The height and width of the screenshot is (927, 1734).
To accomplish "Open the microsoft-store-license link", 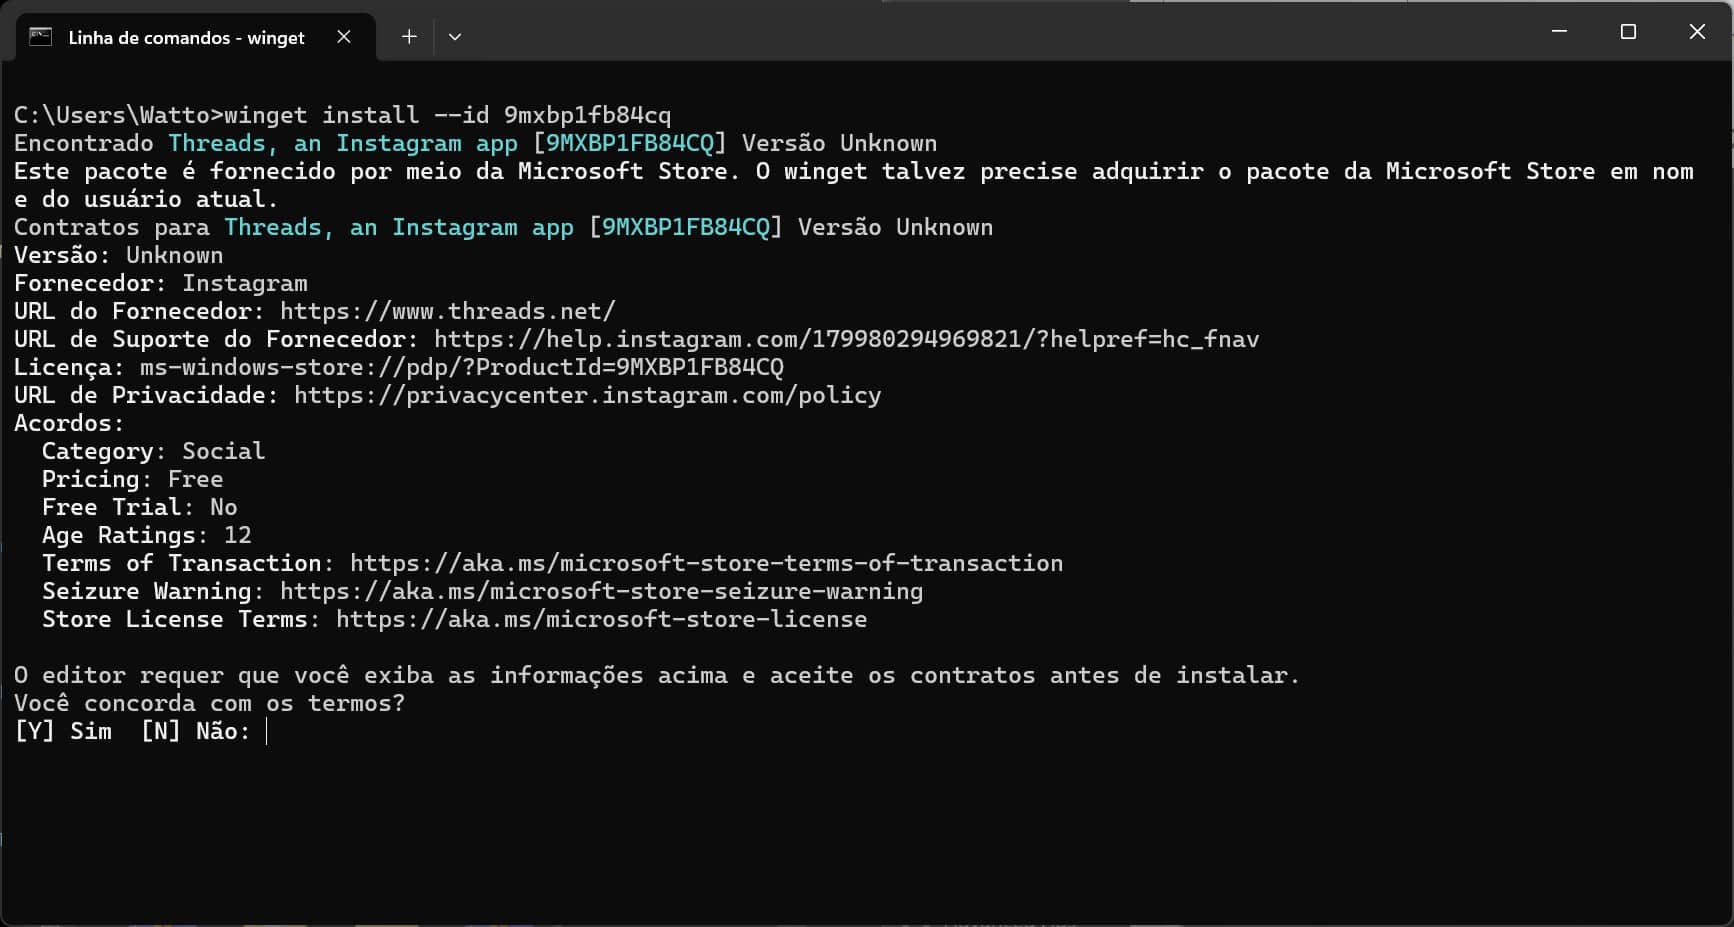I will tap(601, 619).
